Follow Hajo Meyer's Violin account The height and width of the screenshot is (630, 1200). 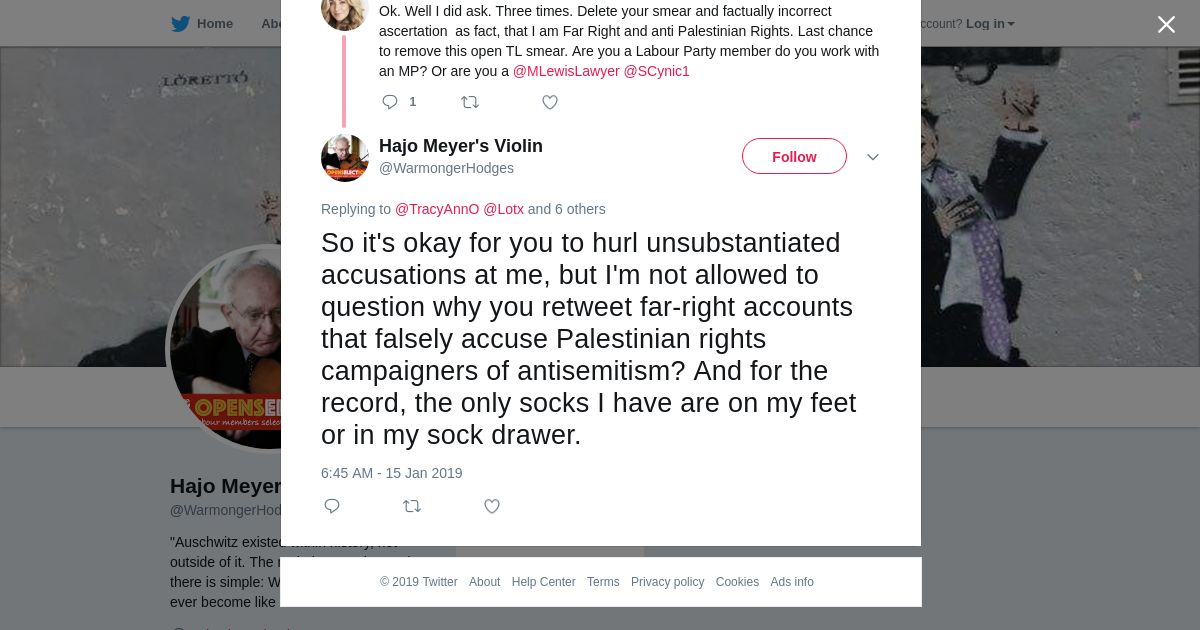click(794, 157)
